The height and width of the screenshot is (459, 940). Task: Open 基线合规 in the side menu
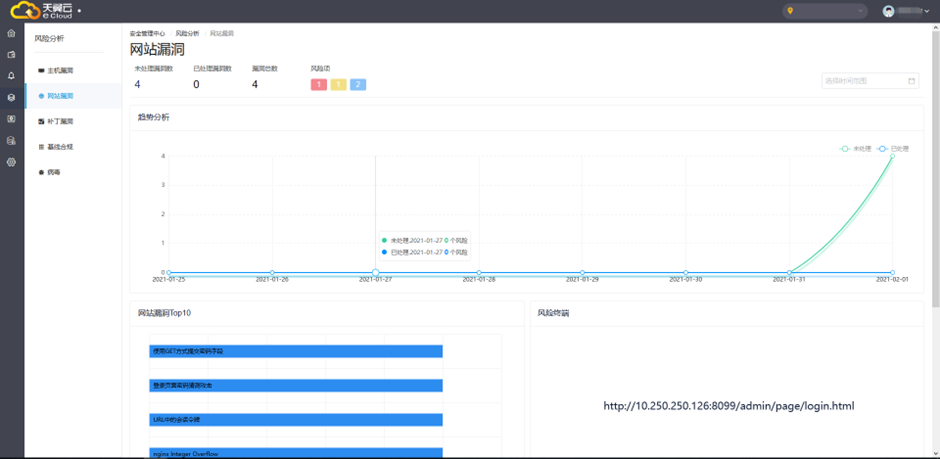(x=60, y=147)
